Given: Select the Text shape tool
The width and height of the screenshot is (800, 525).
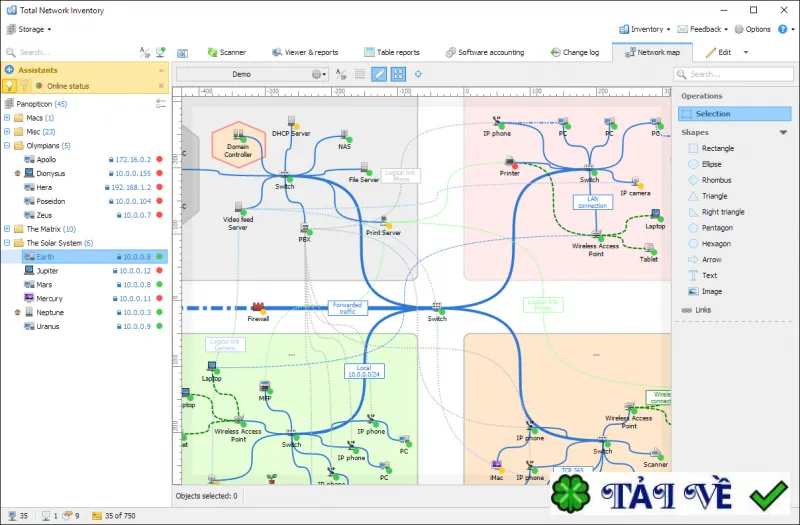Looking at the screenshot, I should coord(703,276).
